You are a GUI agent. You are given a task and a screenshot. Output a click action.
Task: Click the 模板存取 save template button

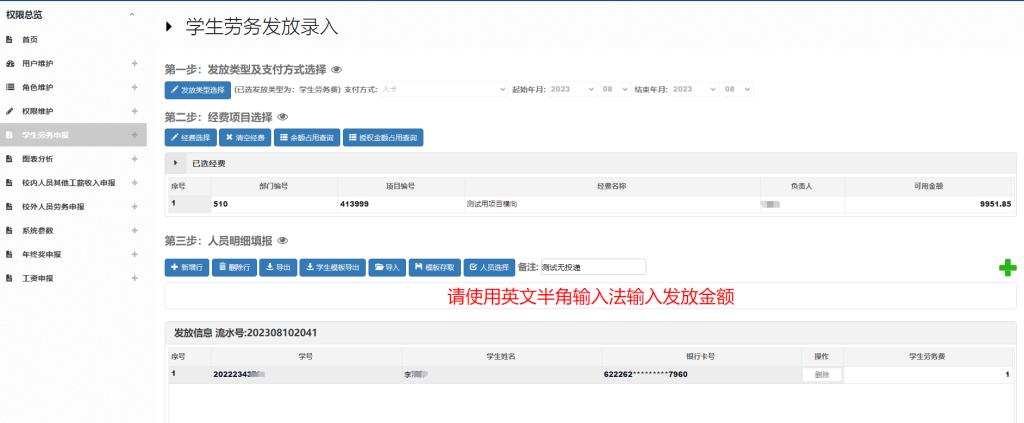[x=434, y=267]
